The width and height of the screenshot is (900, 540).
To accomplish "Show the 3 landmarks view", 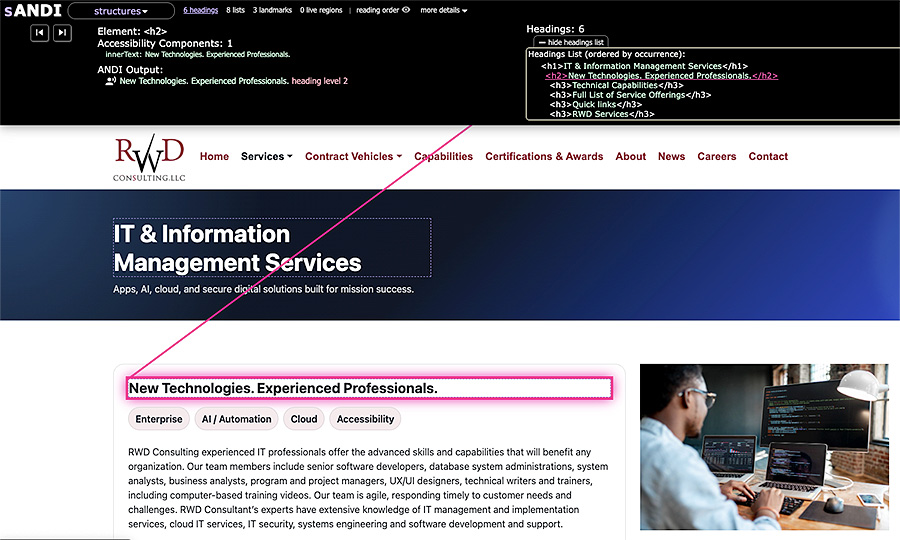I will click(272, 10).
